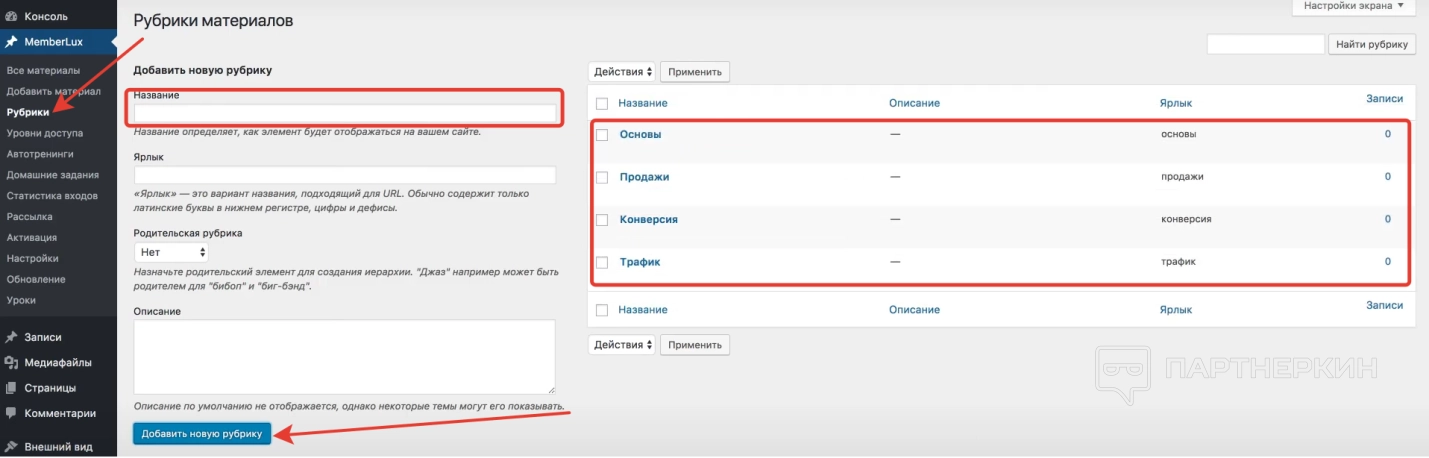Click the slug text 'конверсия'
This screenshot has width=1429, height=458.
click(x=1186, y=219)
